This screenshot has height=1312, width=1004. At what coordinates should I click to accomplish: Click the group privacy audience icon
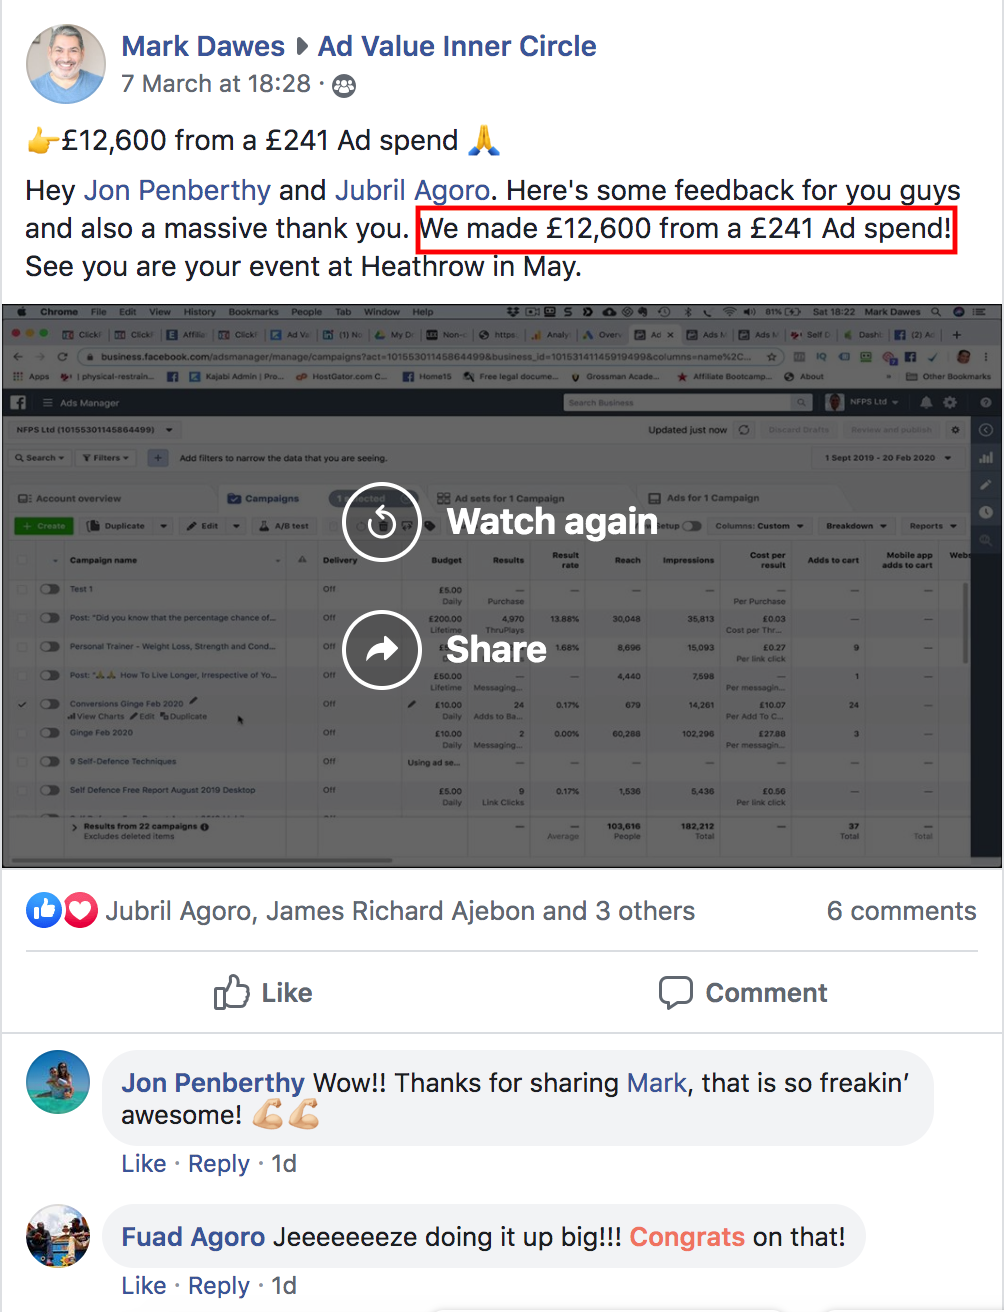tap(343, 86)
